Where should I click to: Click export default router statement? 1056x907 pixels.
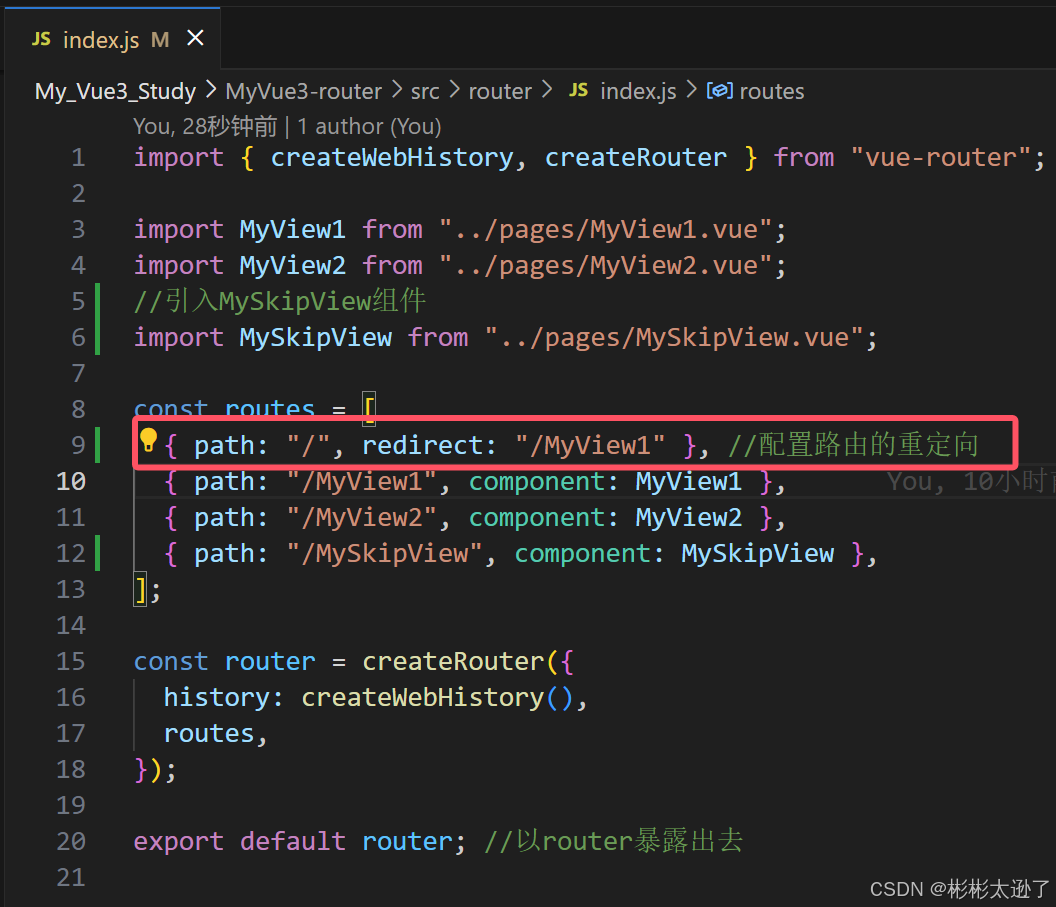tap(300, 841)
